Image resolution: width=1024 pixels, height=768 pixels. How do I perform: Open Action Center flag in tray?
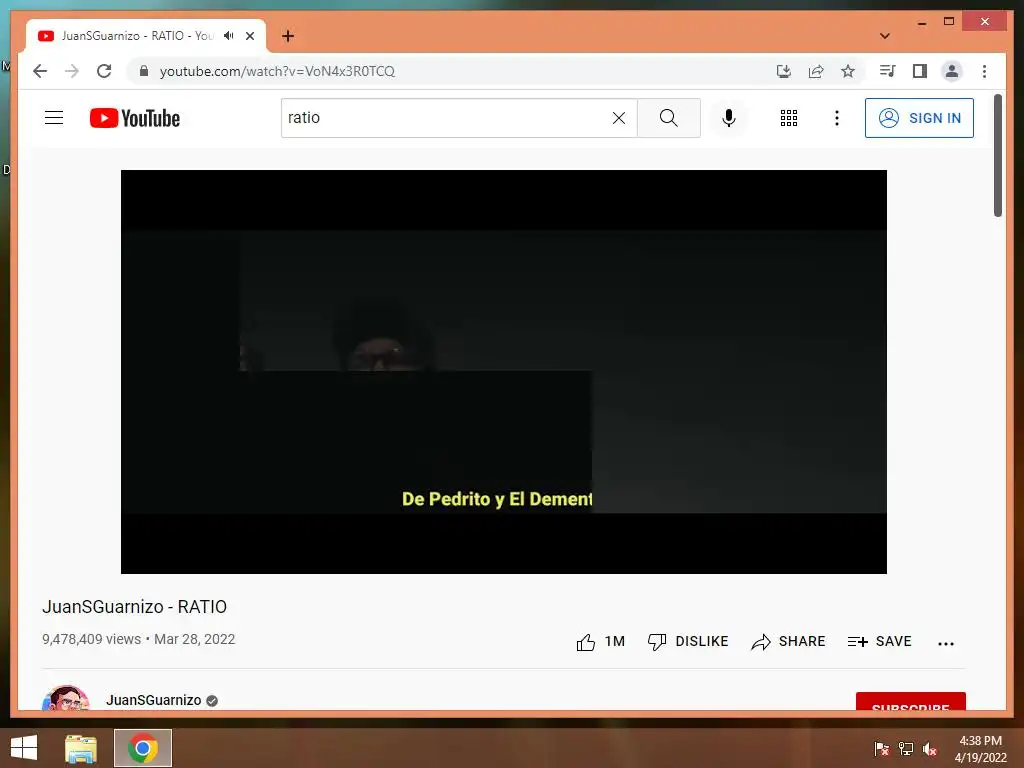coord(882,749)
